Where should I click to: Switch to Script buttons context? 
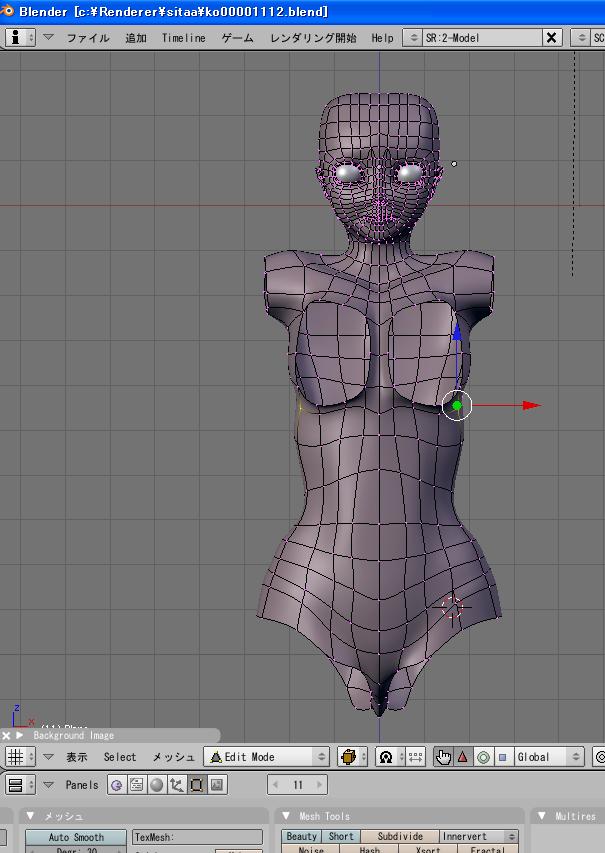(137, 784)
